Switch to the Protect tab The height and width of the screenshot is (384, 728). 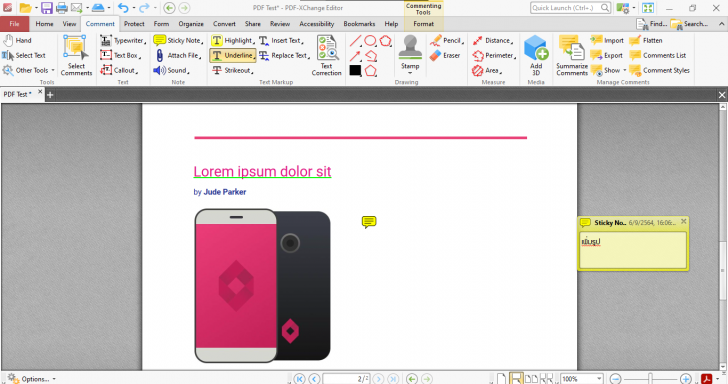click(x=134, y=24)
